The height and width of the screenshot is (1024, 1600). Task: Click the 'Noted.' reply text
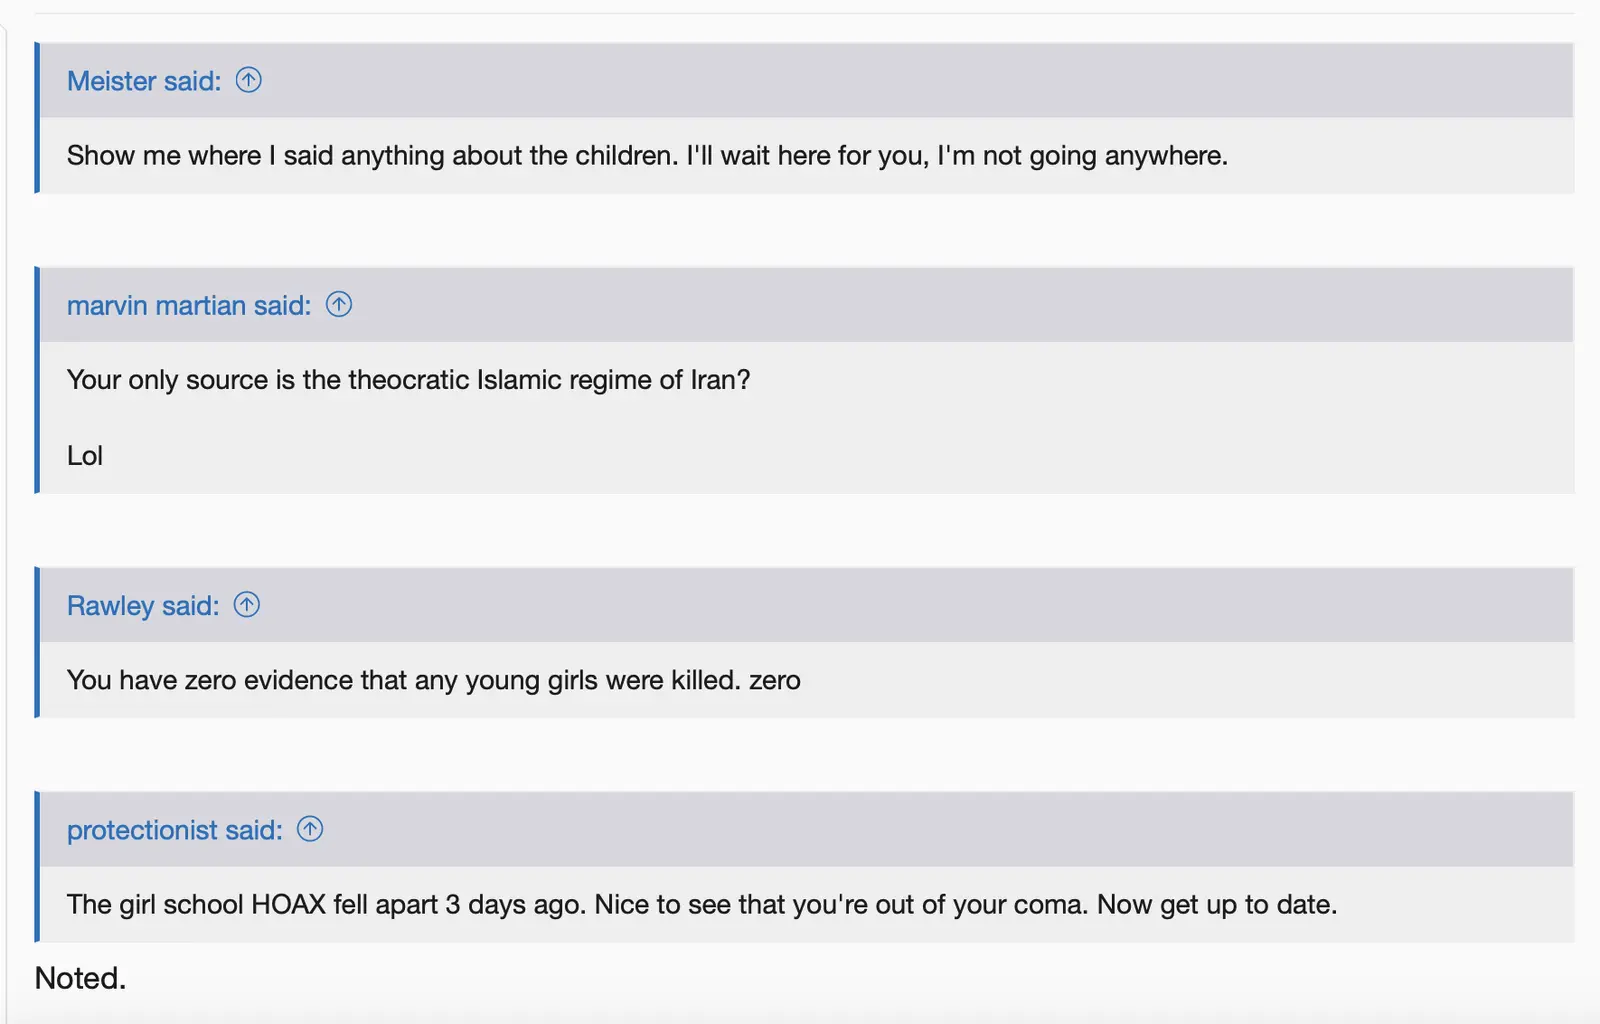point(79,978)
